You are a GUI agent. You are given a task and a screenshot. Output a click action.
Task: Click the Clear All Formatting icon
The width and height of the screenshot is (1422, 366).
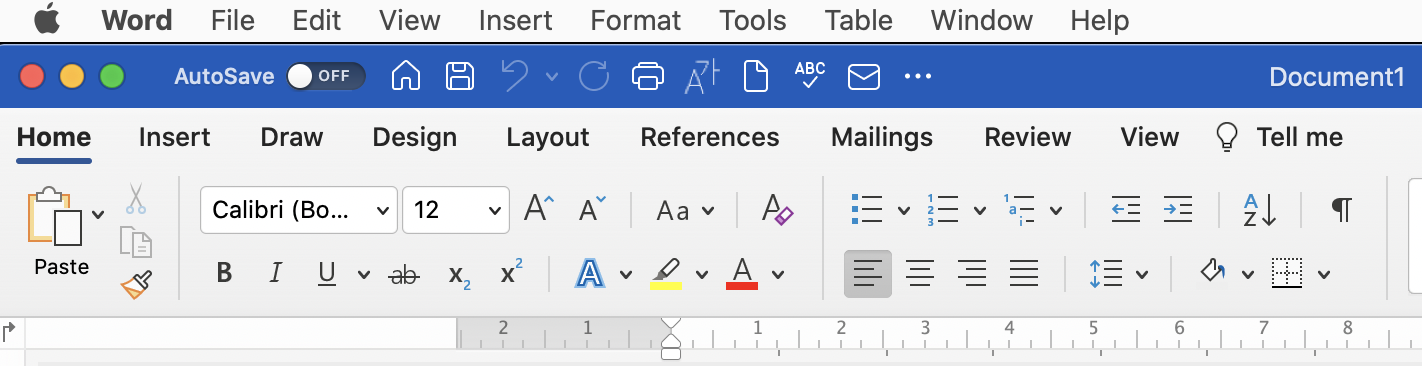[x=777, y=210]
